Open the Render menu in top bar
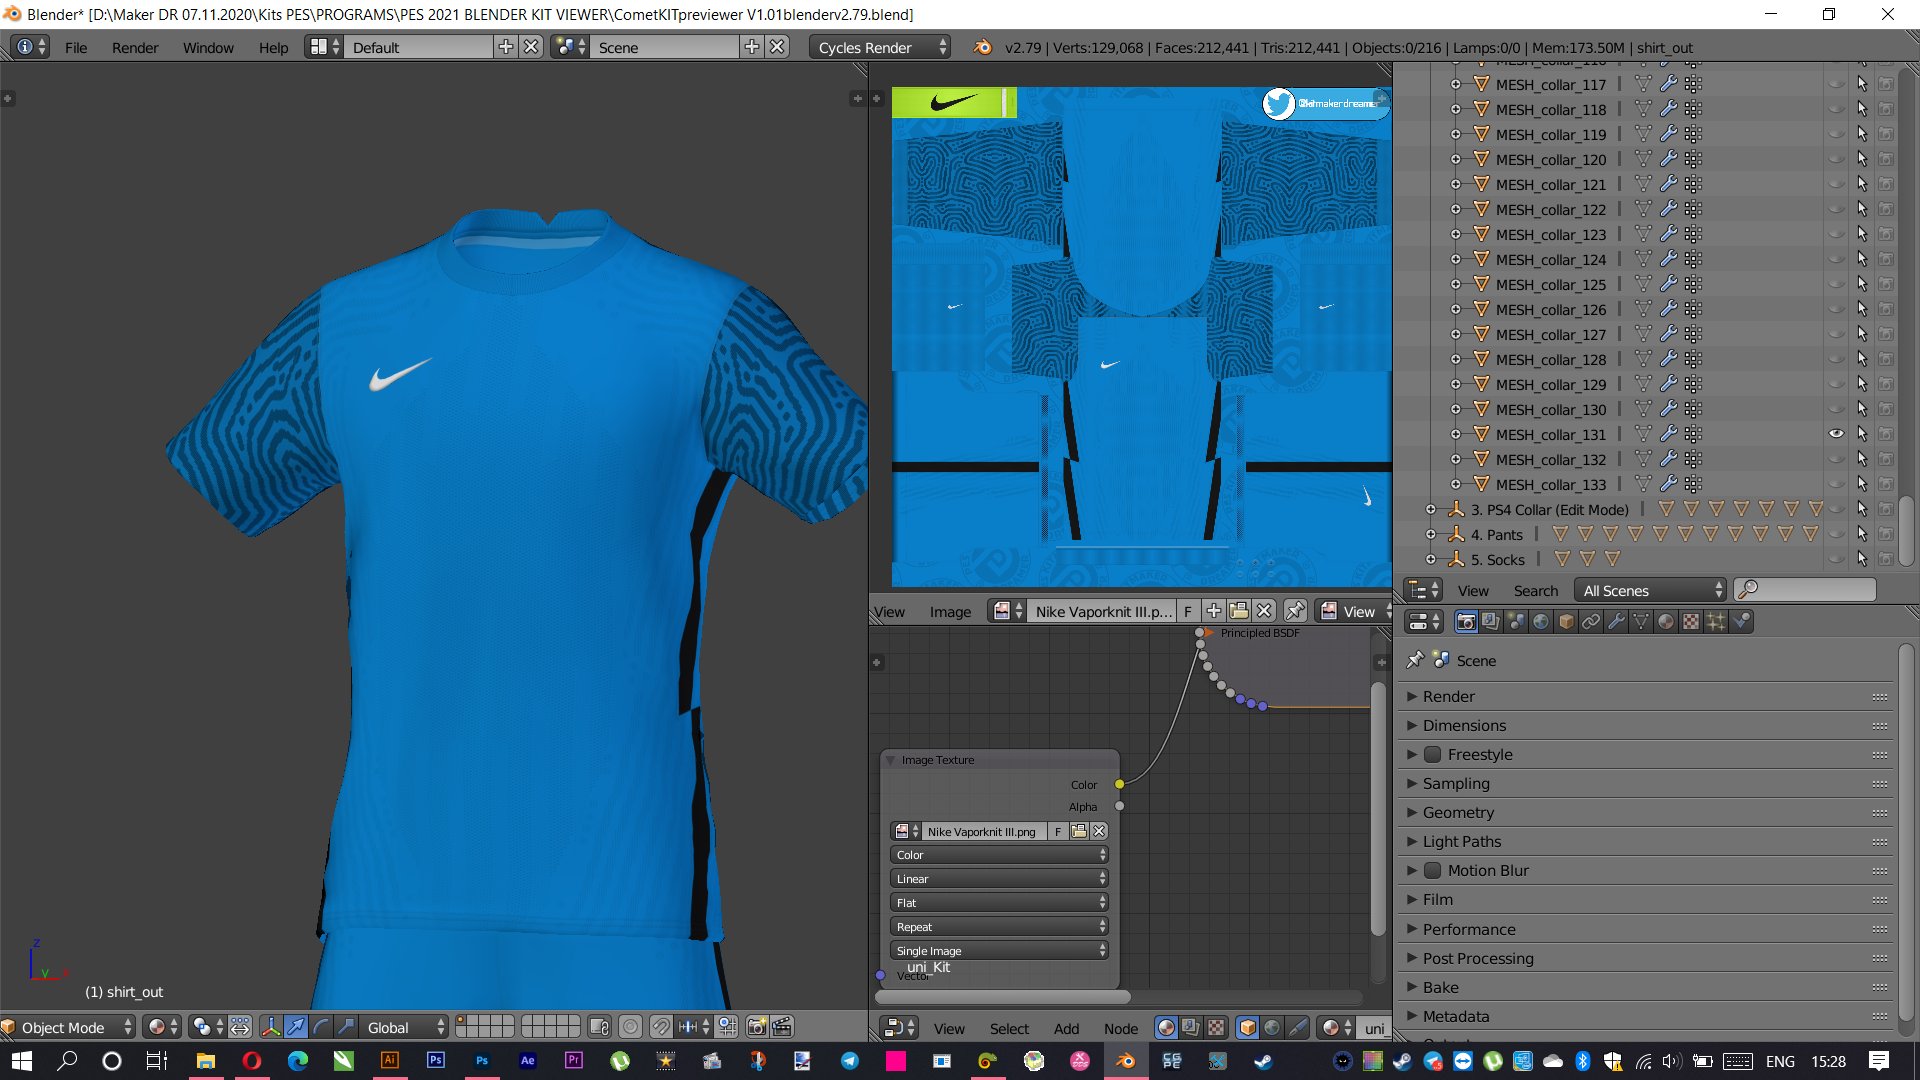The image size is (1920, 1080). [135, 47]
